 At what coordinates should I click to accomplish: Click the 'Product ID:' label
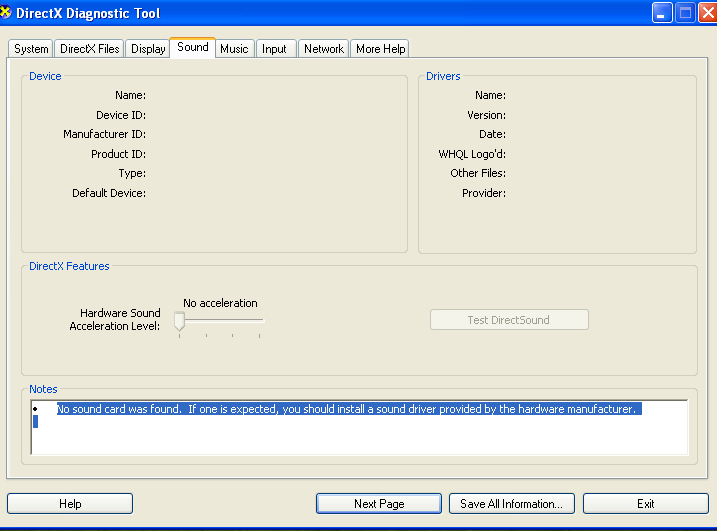click(x=118, y=154)
